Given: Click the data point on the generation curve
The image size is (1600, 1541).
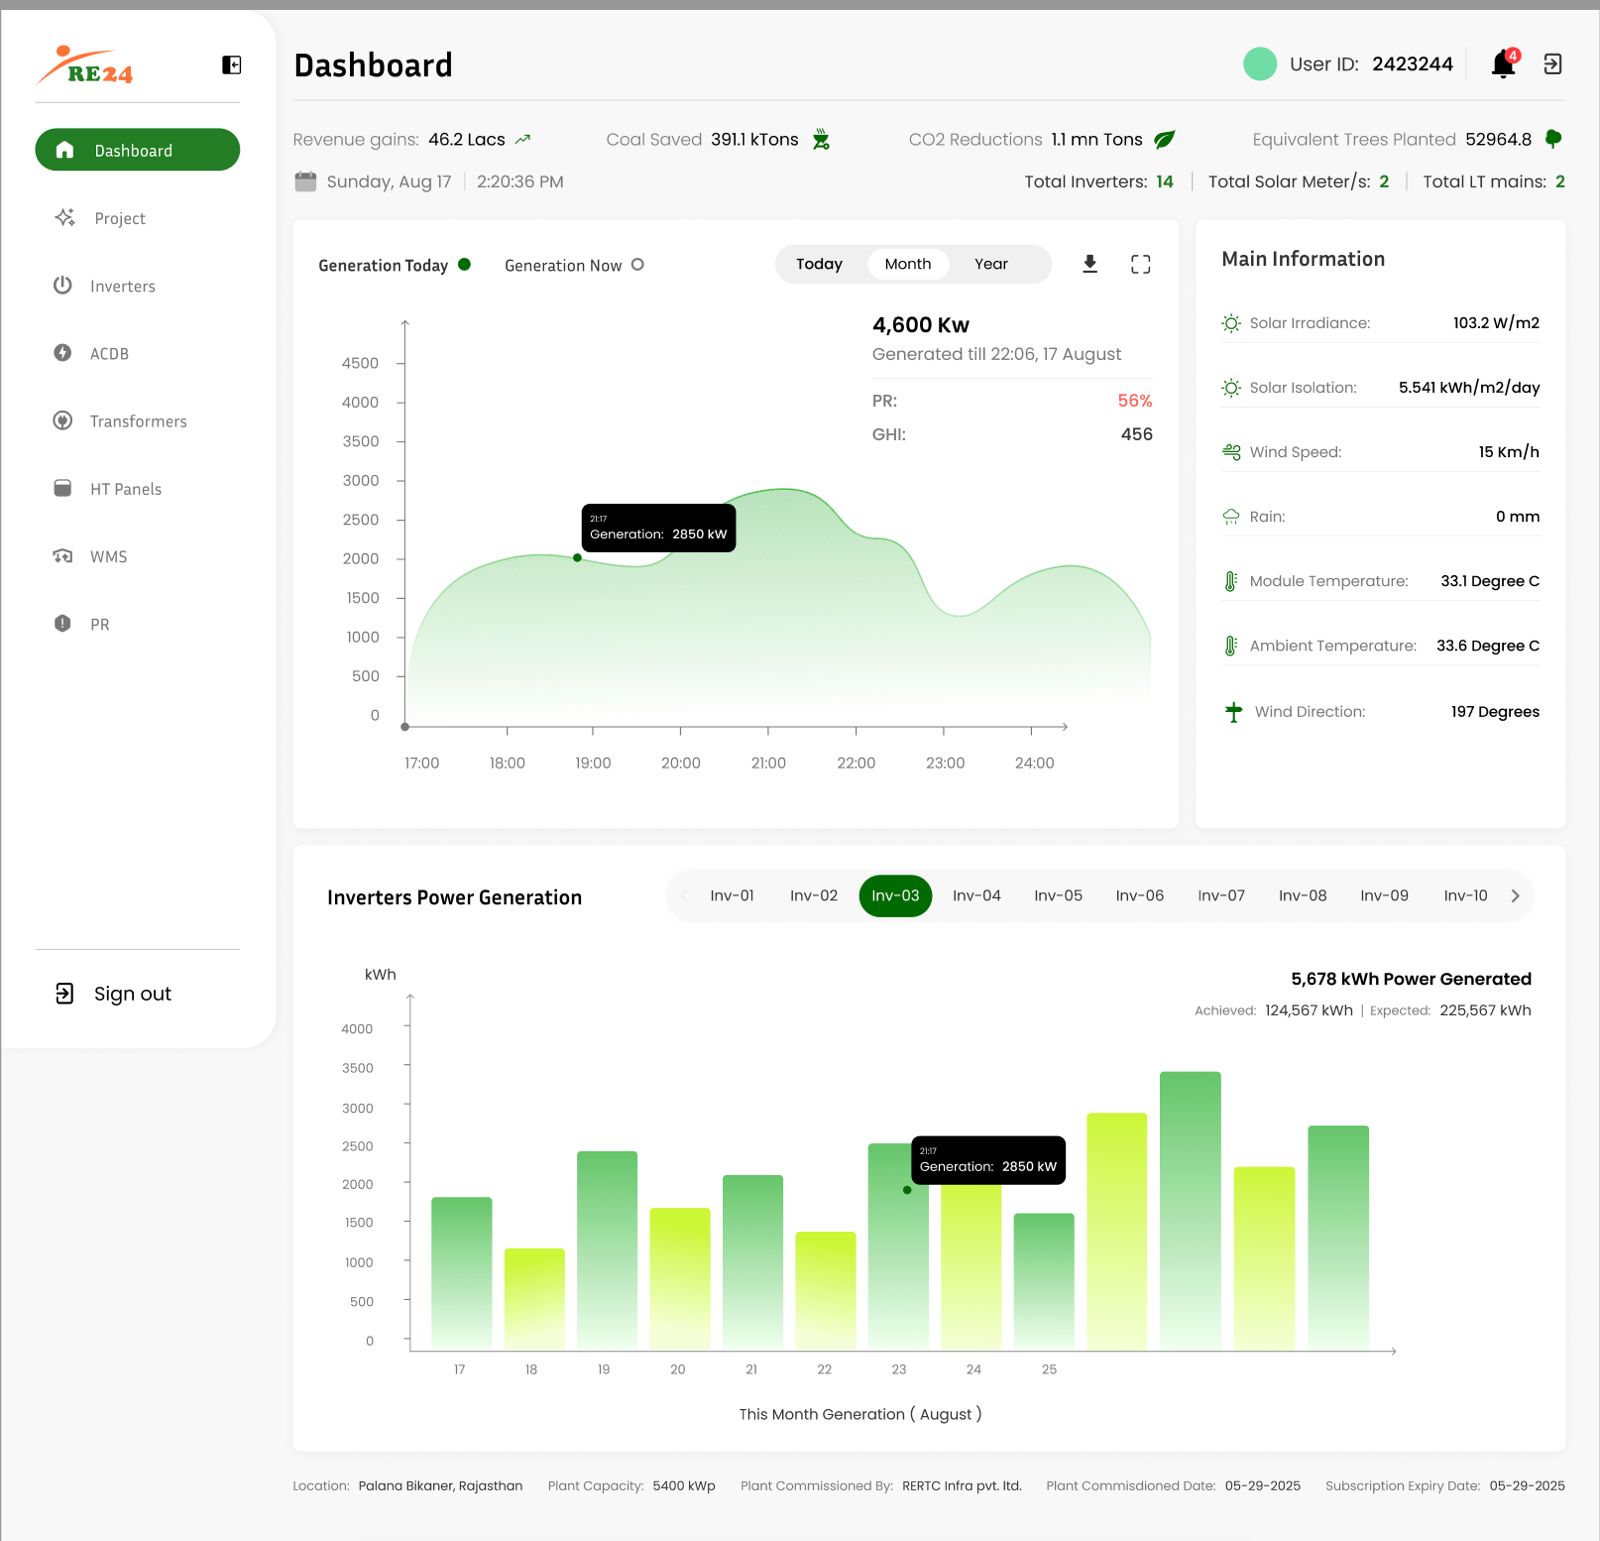Looking at the screenshot, I should pos(577,558).
